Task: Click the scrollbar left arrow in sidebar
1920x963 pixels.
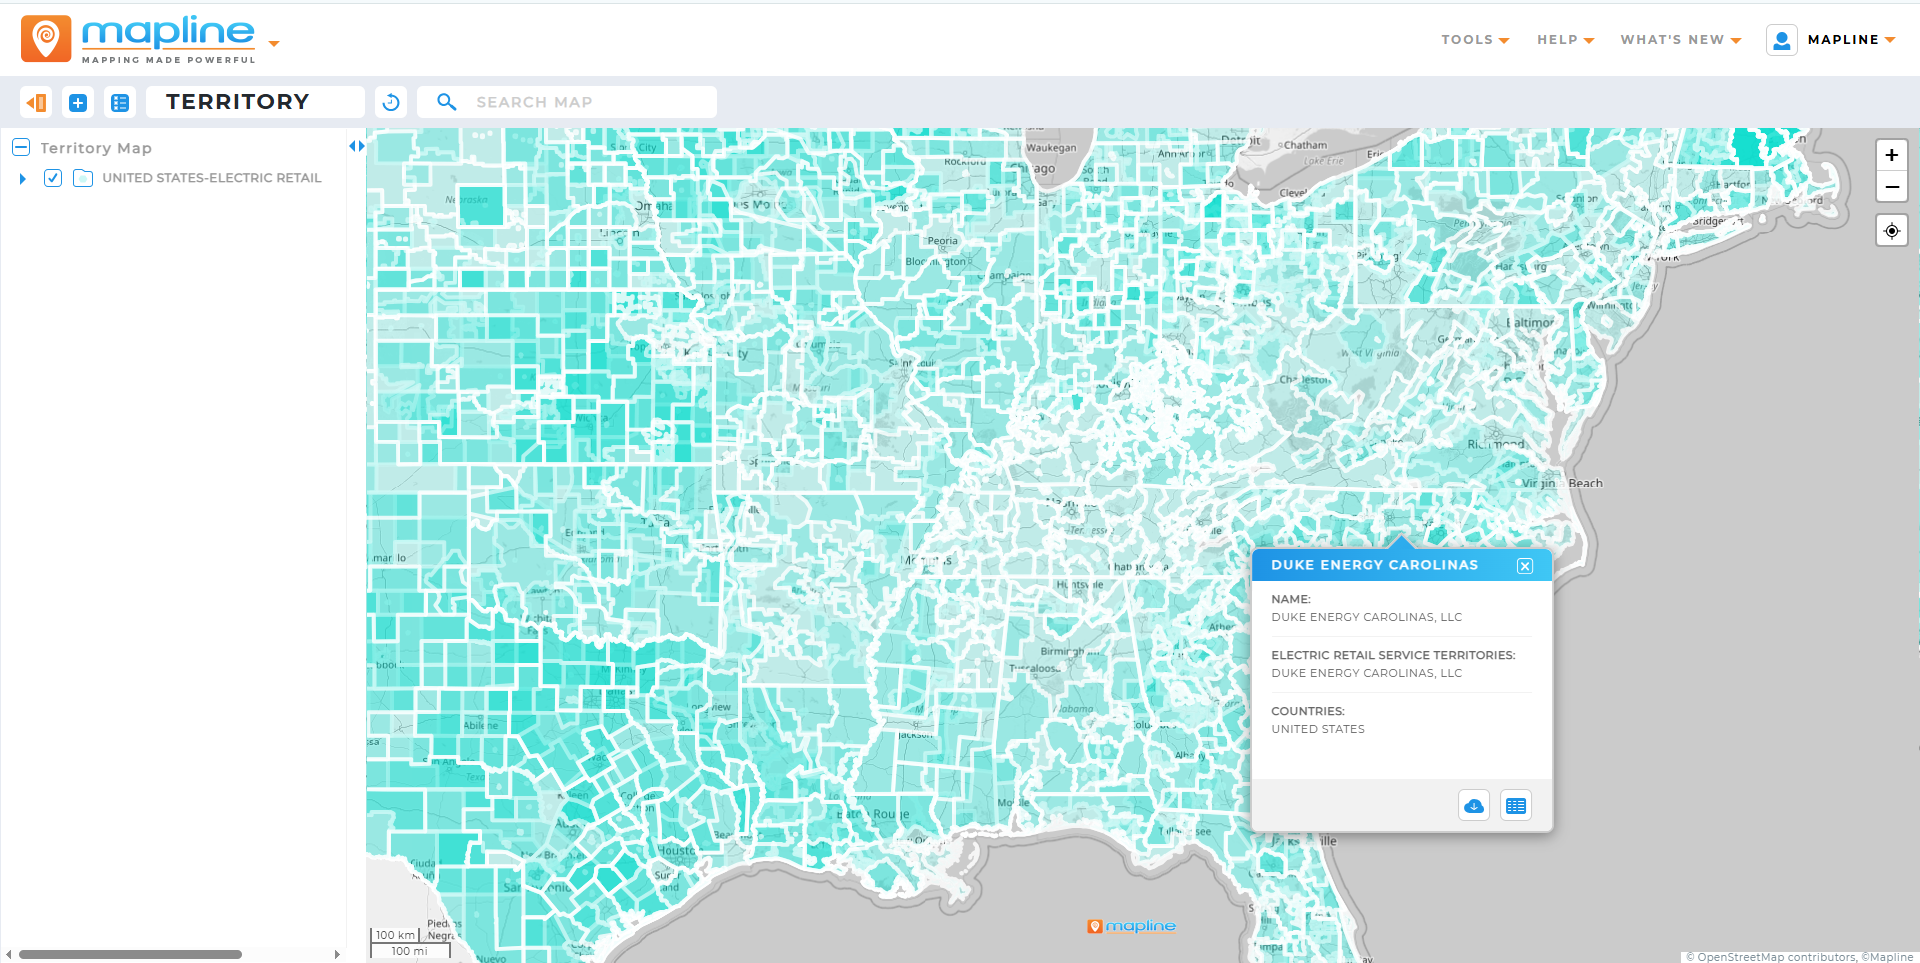Action: click(9, 954)
